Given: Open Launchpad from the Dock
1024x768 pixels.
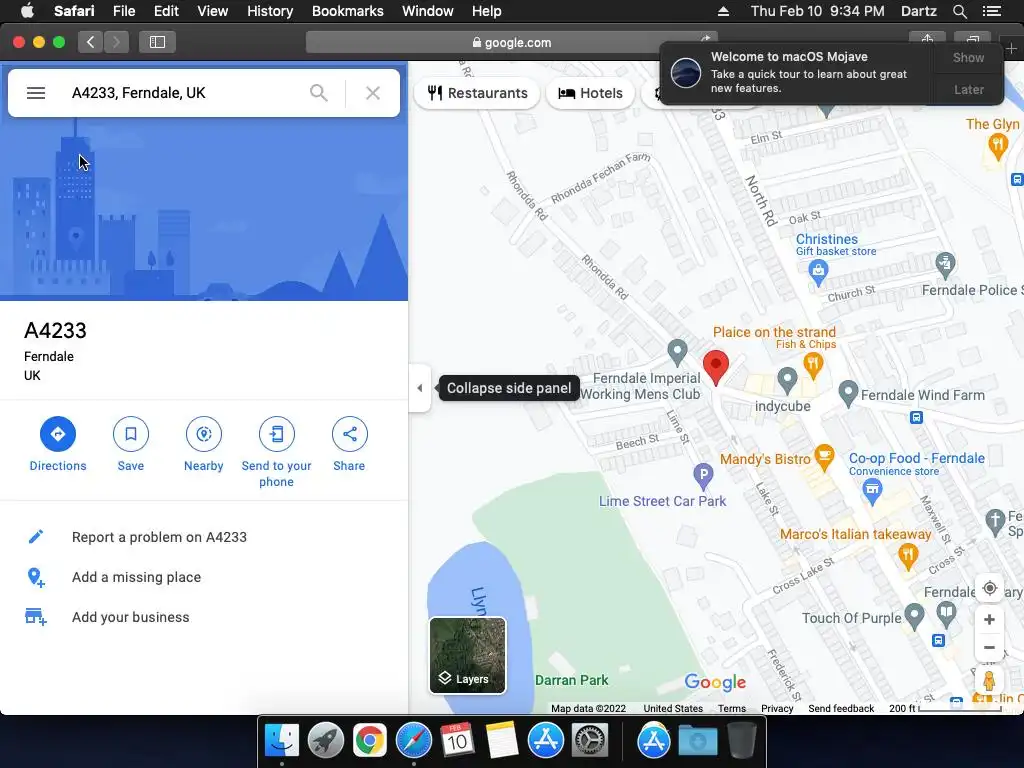Looking at the screenshot, I should pyautogui.click(x=326, y=741).
